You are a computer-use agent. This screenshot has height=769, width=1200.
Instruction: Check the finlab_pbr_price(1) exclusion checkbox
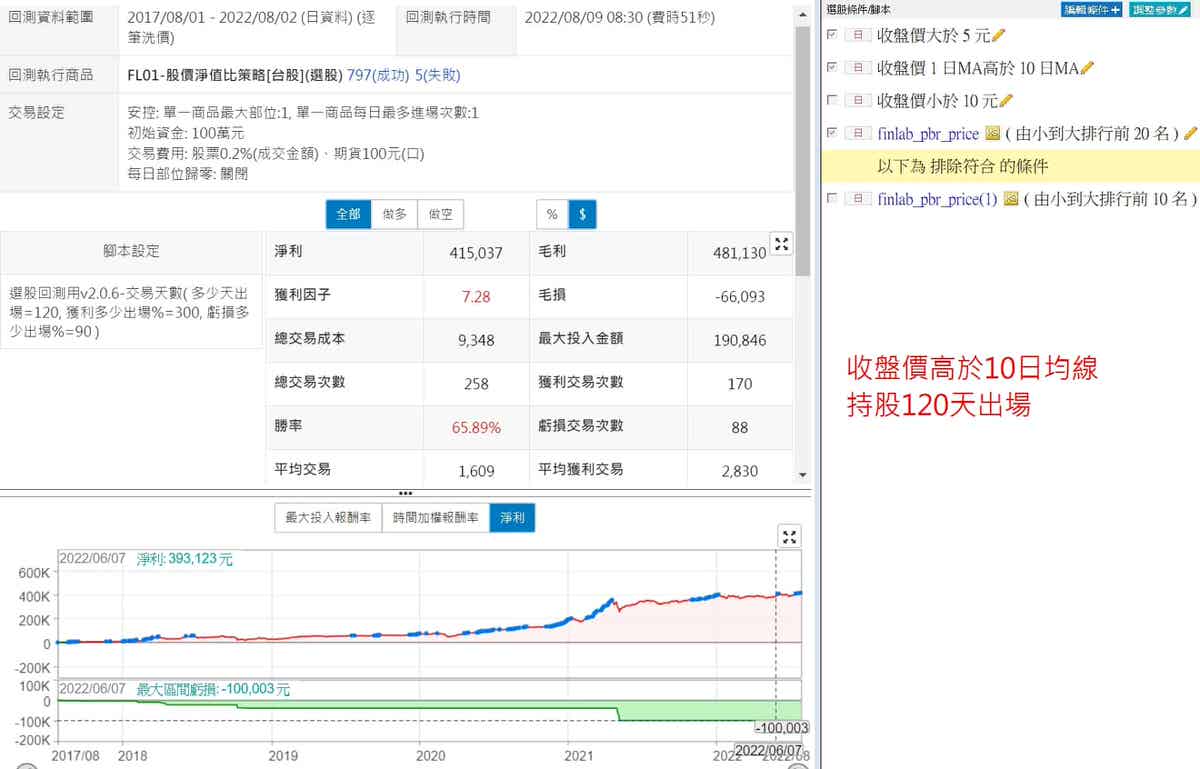tap(832, 199)
